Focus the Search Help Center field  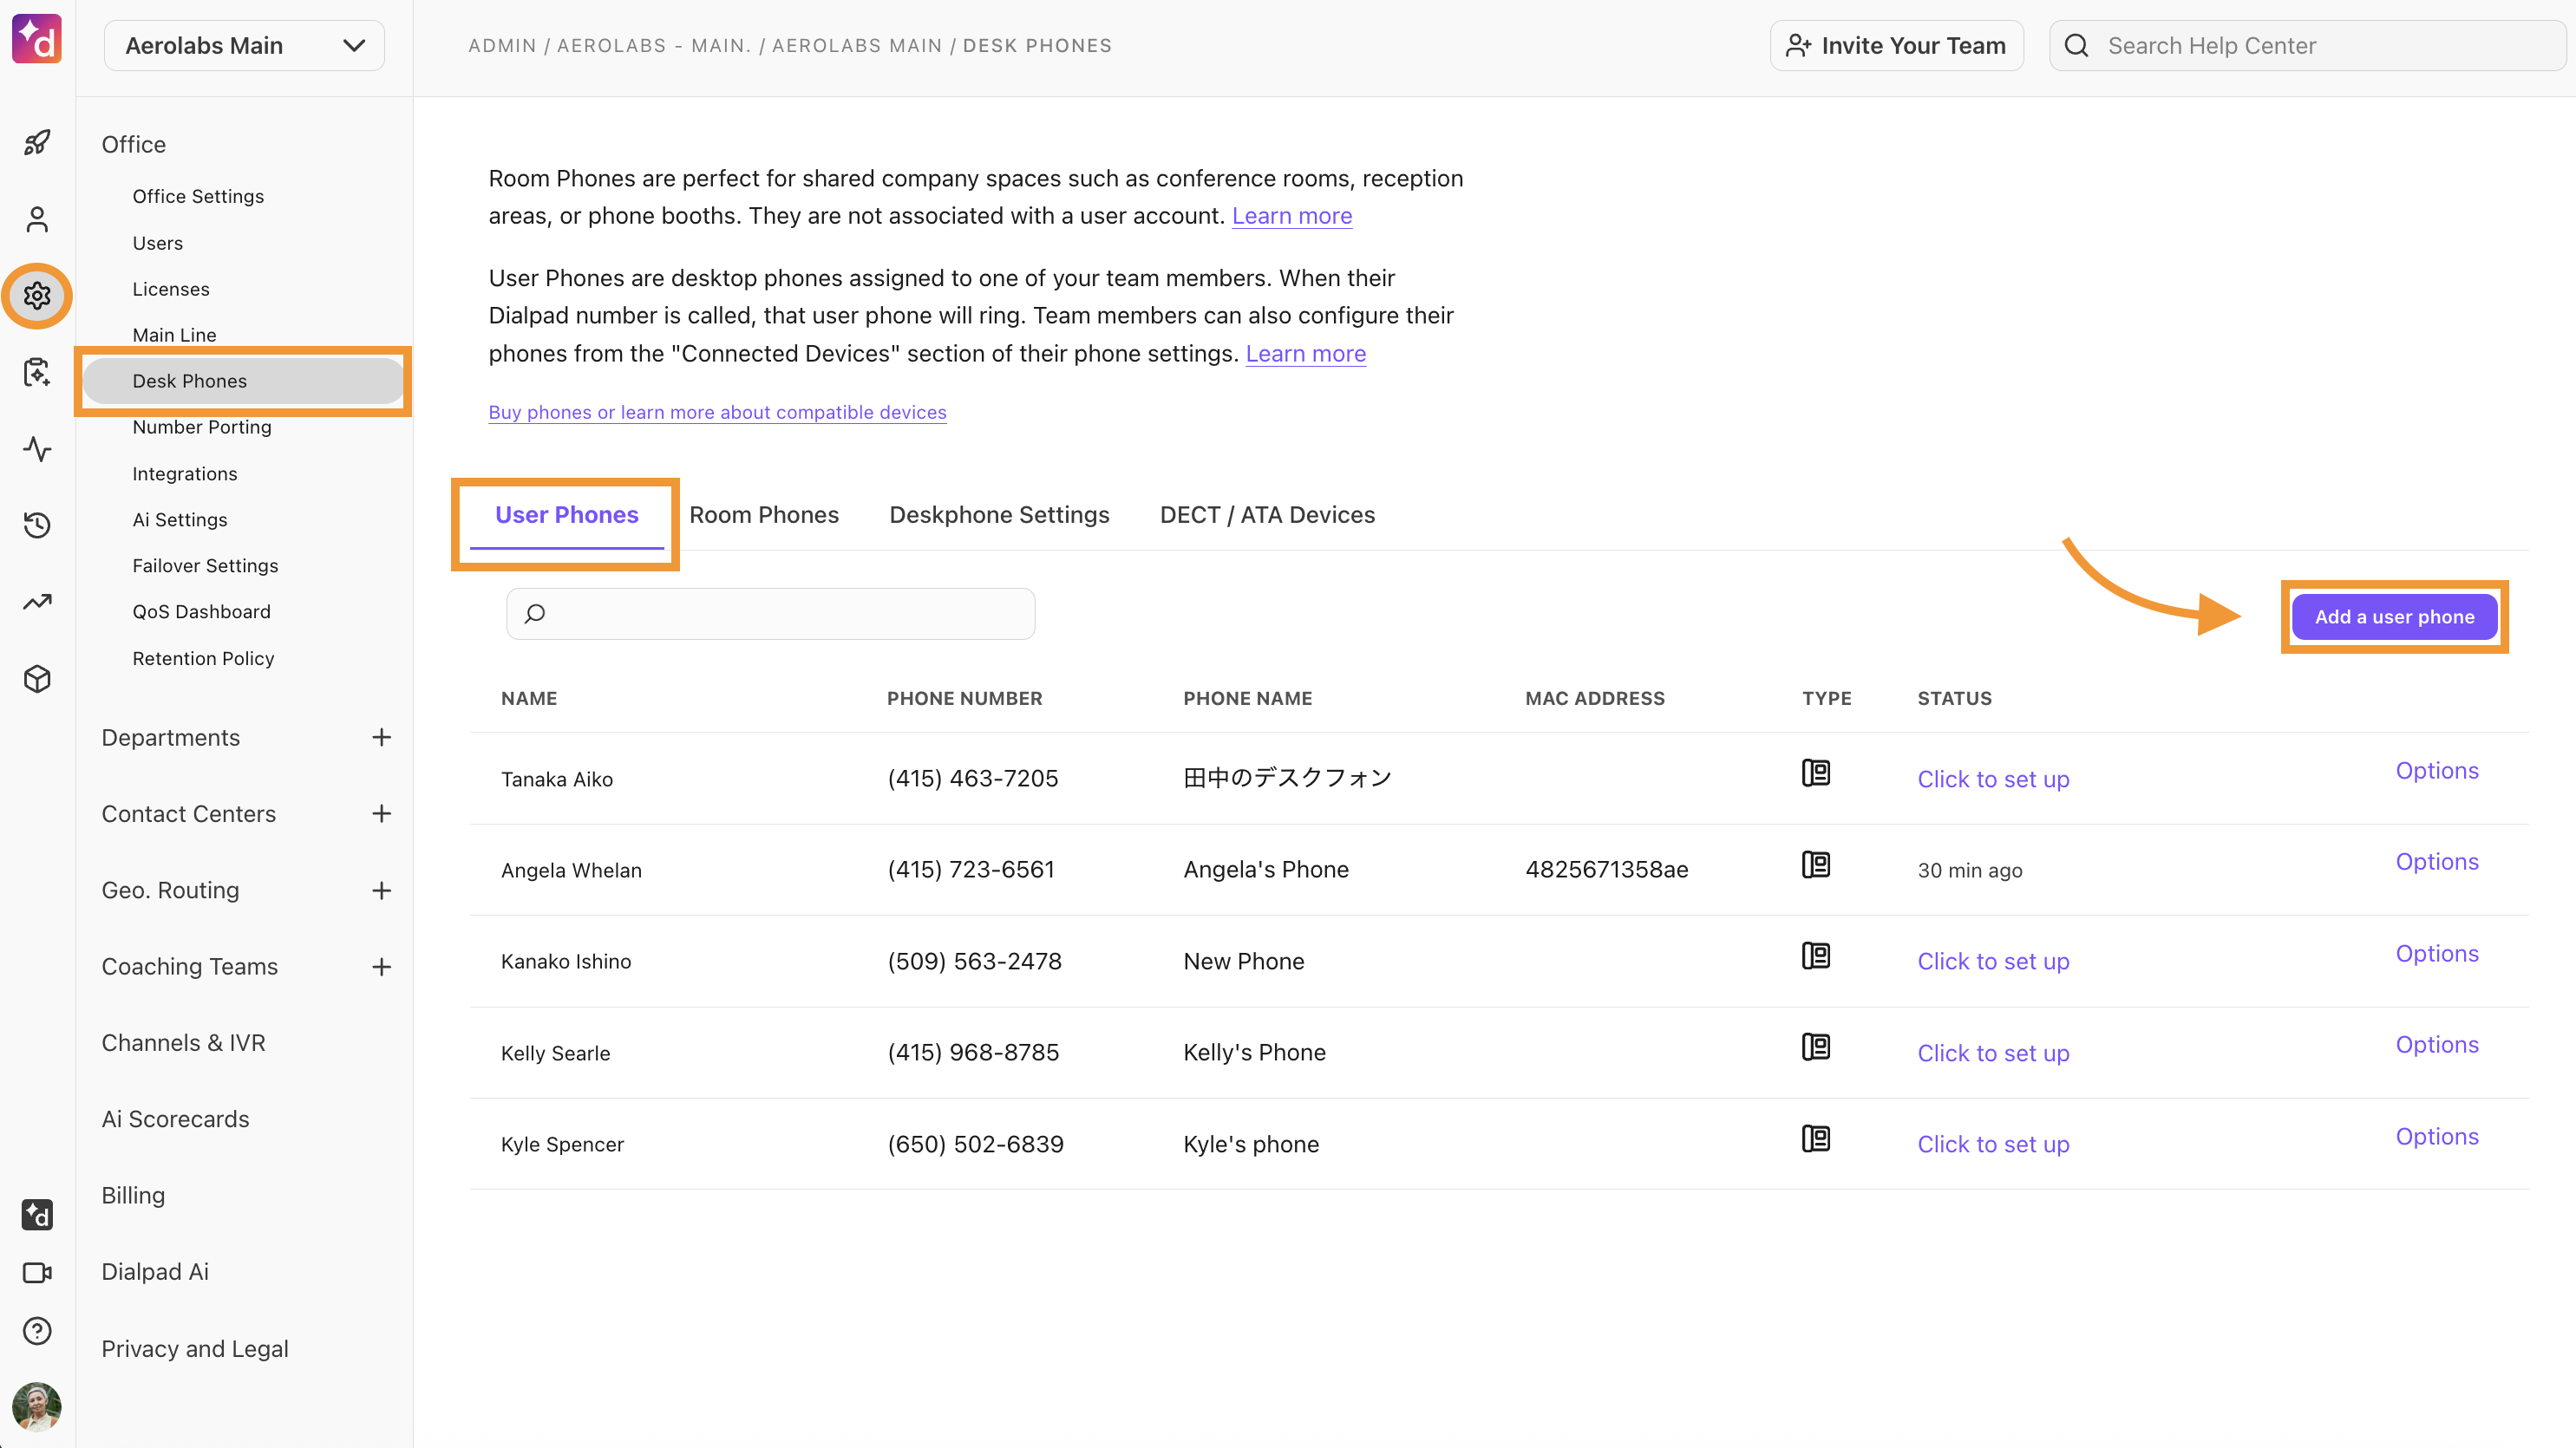pyautogui.click(x=2307, y=46)
